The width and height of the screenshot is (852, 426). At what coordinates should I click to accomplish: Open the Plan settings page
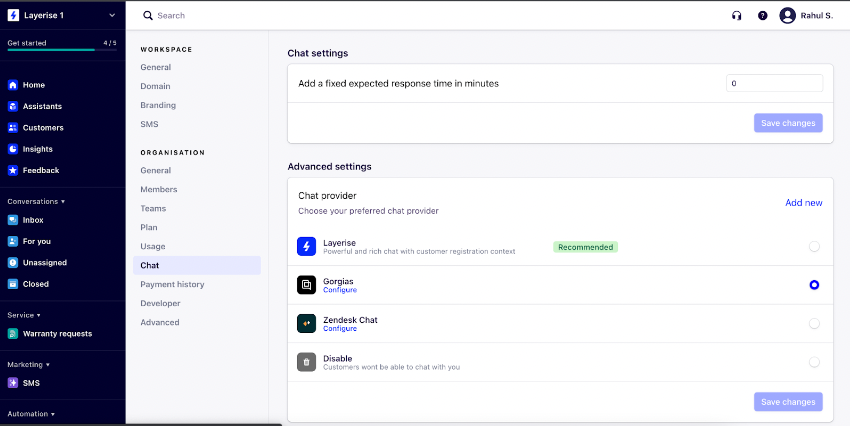pyautogui.click(x=149, y=228)
